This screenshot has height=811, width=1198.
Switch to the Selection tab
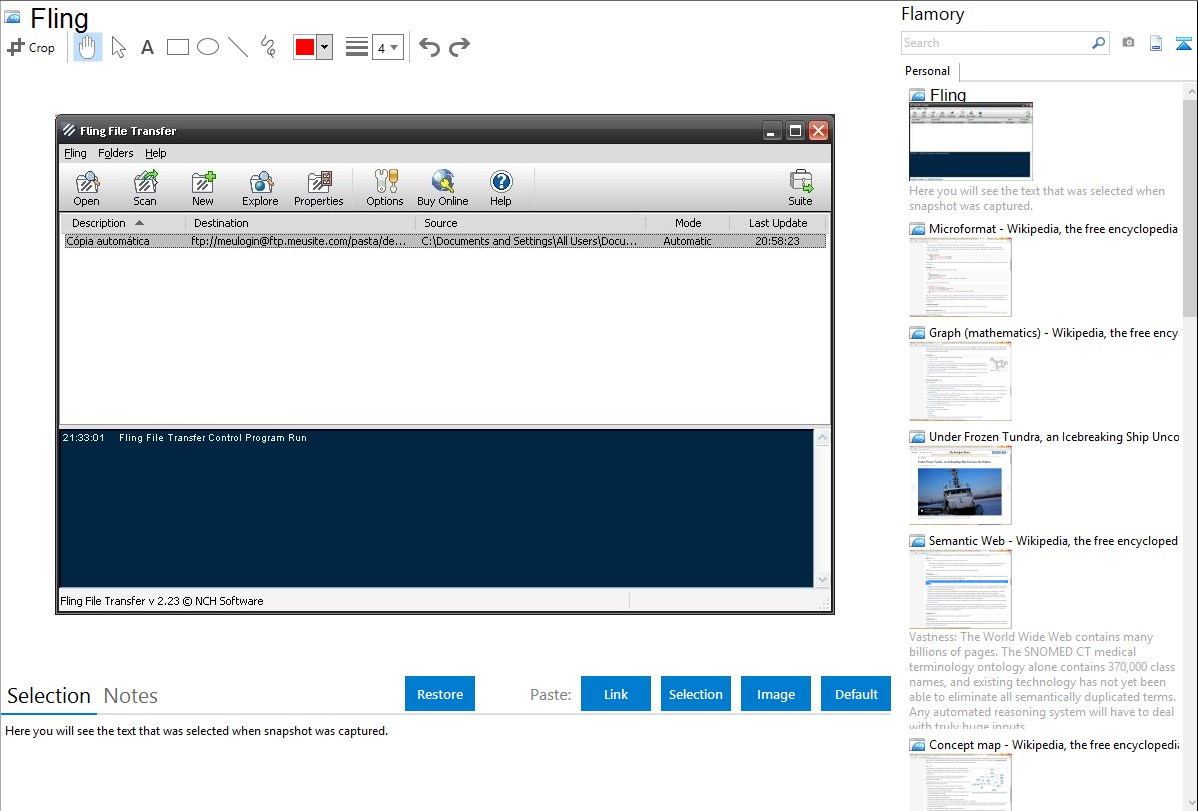[49, 696]
